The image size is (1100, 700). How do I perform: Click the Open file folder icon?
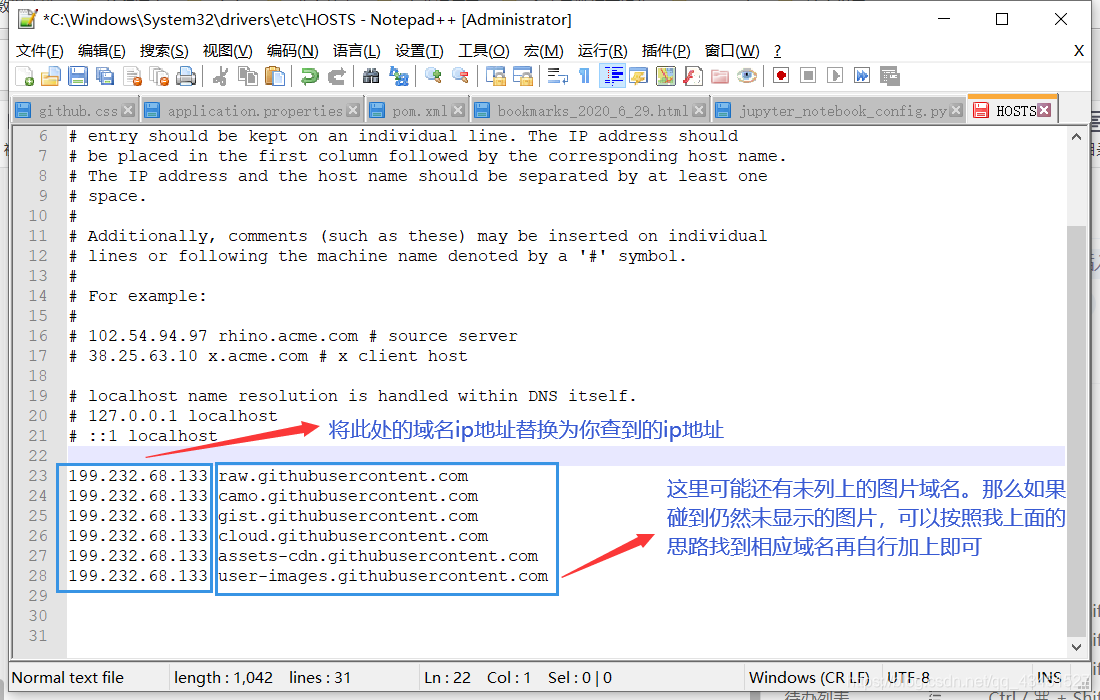coord(51,76)
